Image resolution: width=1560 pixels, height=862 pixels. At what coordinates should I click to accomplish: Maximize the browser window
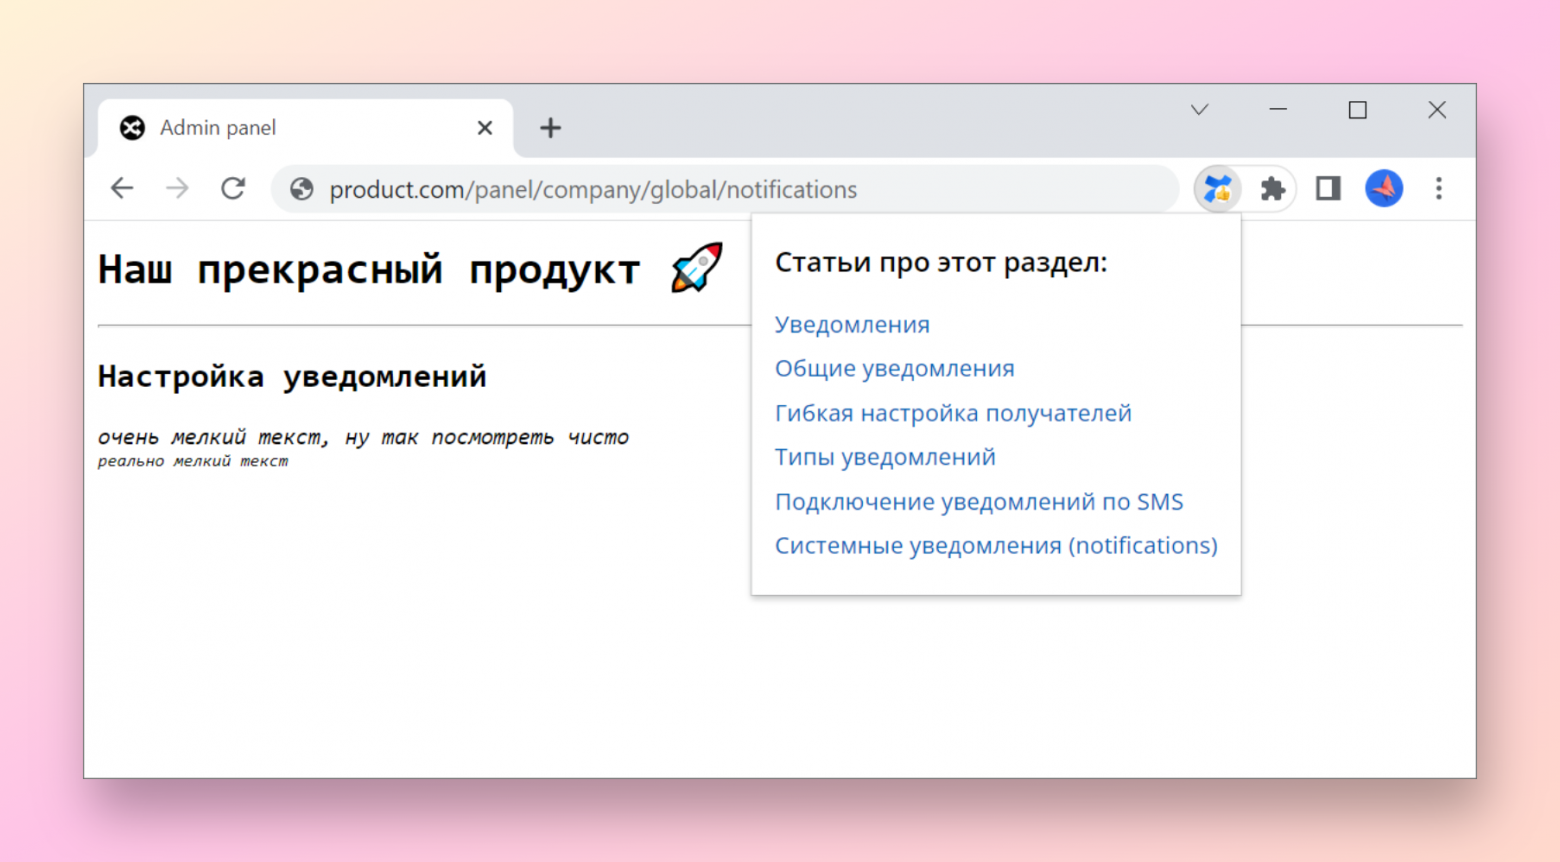1357,110
